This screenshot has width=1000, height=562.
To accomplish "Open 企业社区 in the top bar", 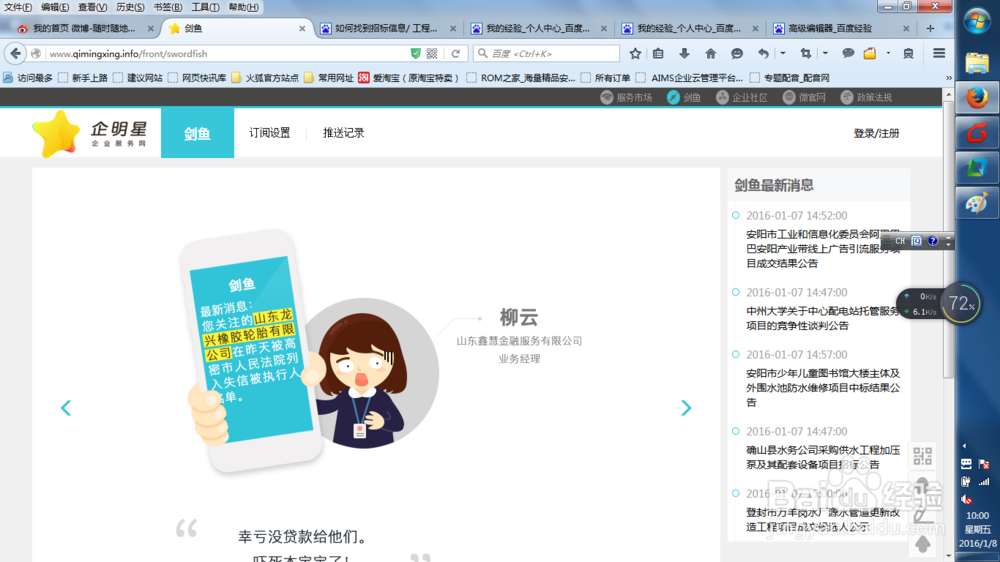I will 742,98.
